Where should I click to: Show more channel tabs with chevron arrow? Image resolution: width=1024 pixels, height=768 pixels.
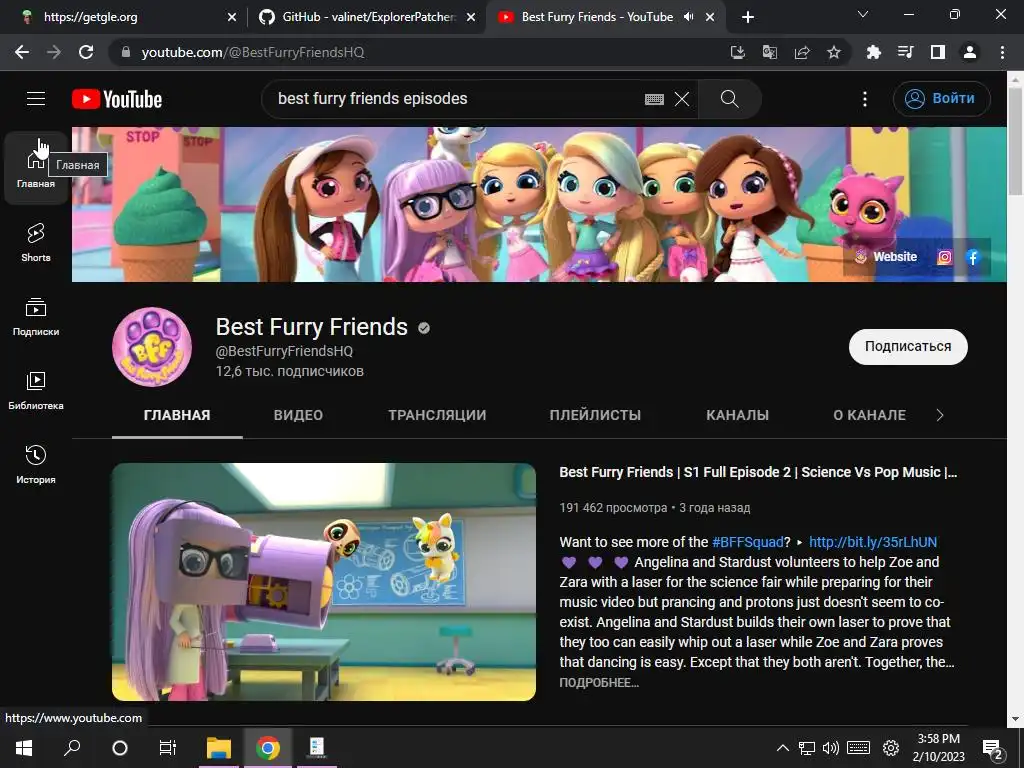(940, 415)
